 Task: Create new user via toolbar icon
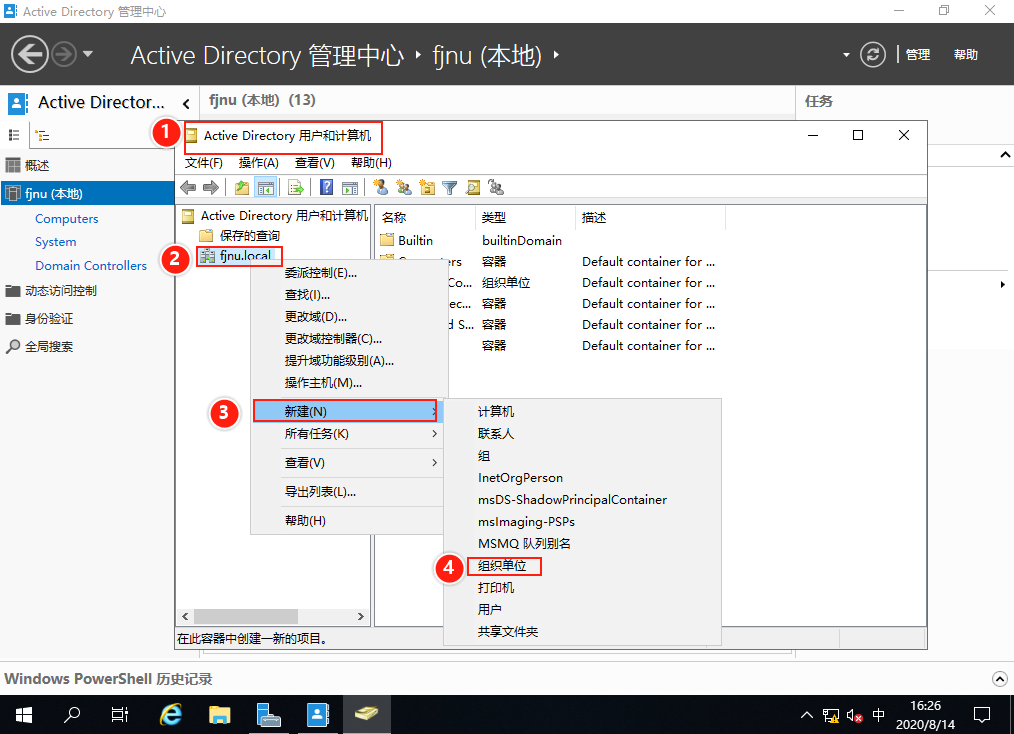381,188
